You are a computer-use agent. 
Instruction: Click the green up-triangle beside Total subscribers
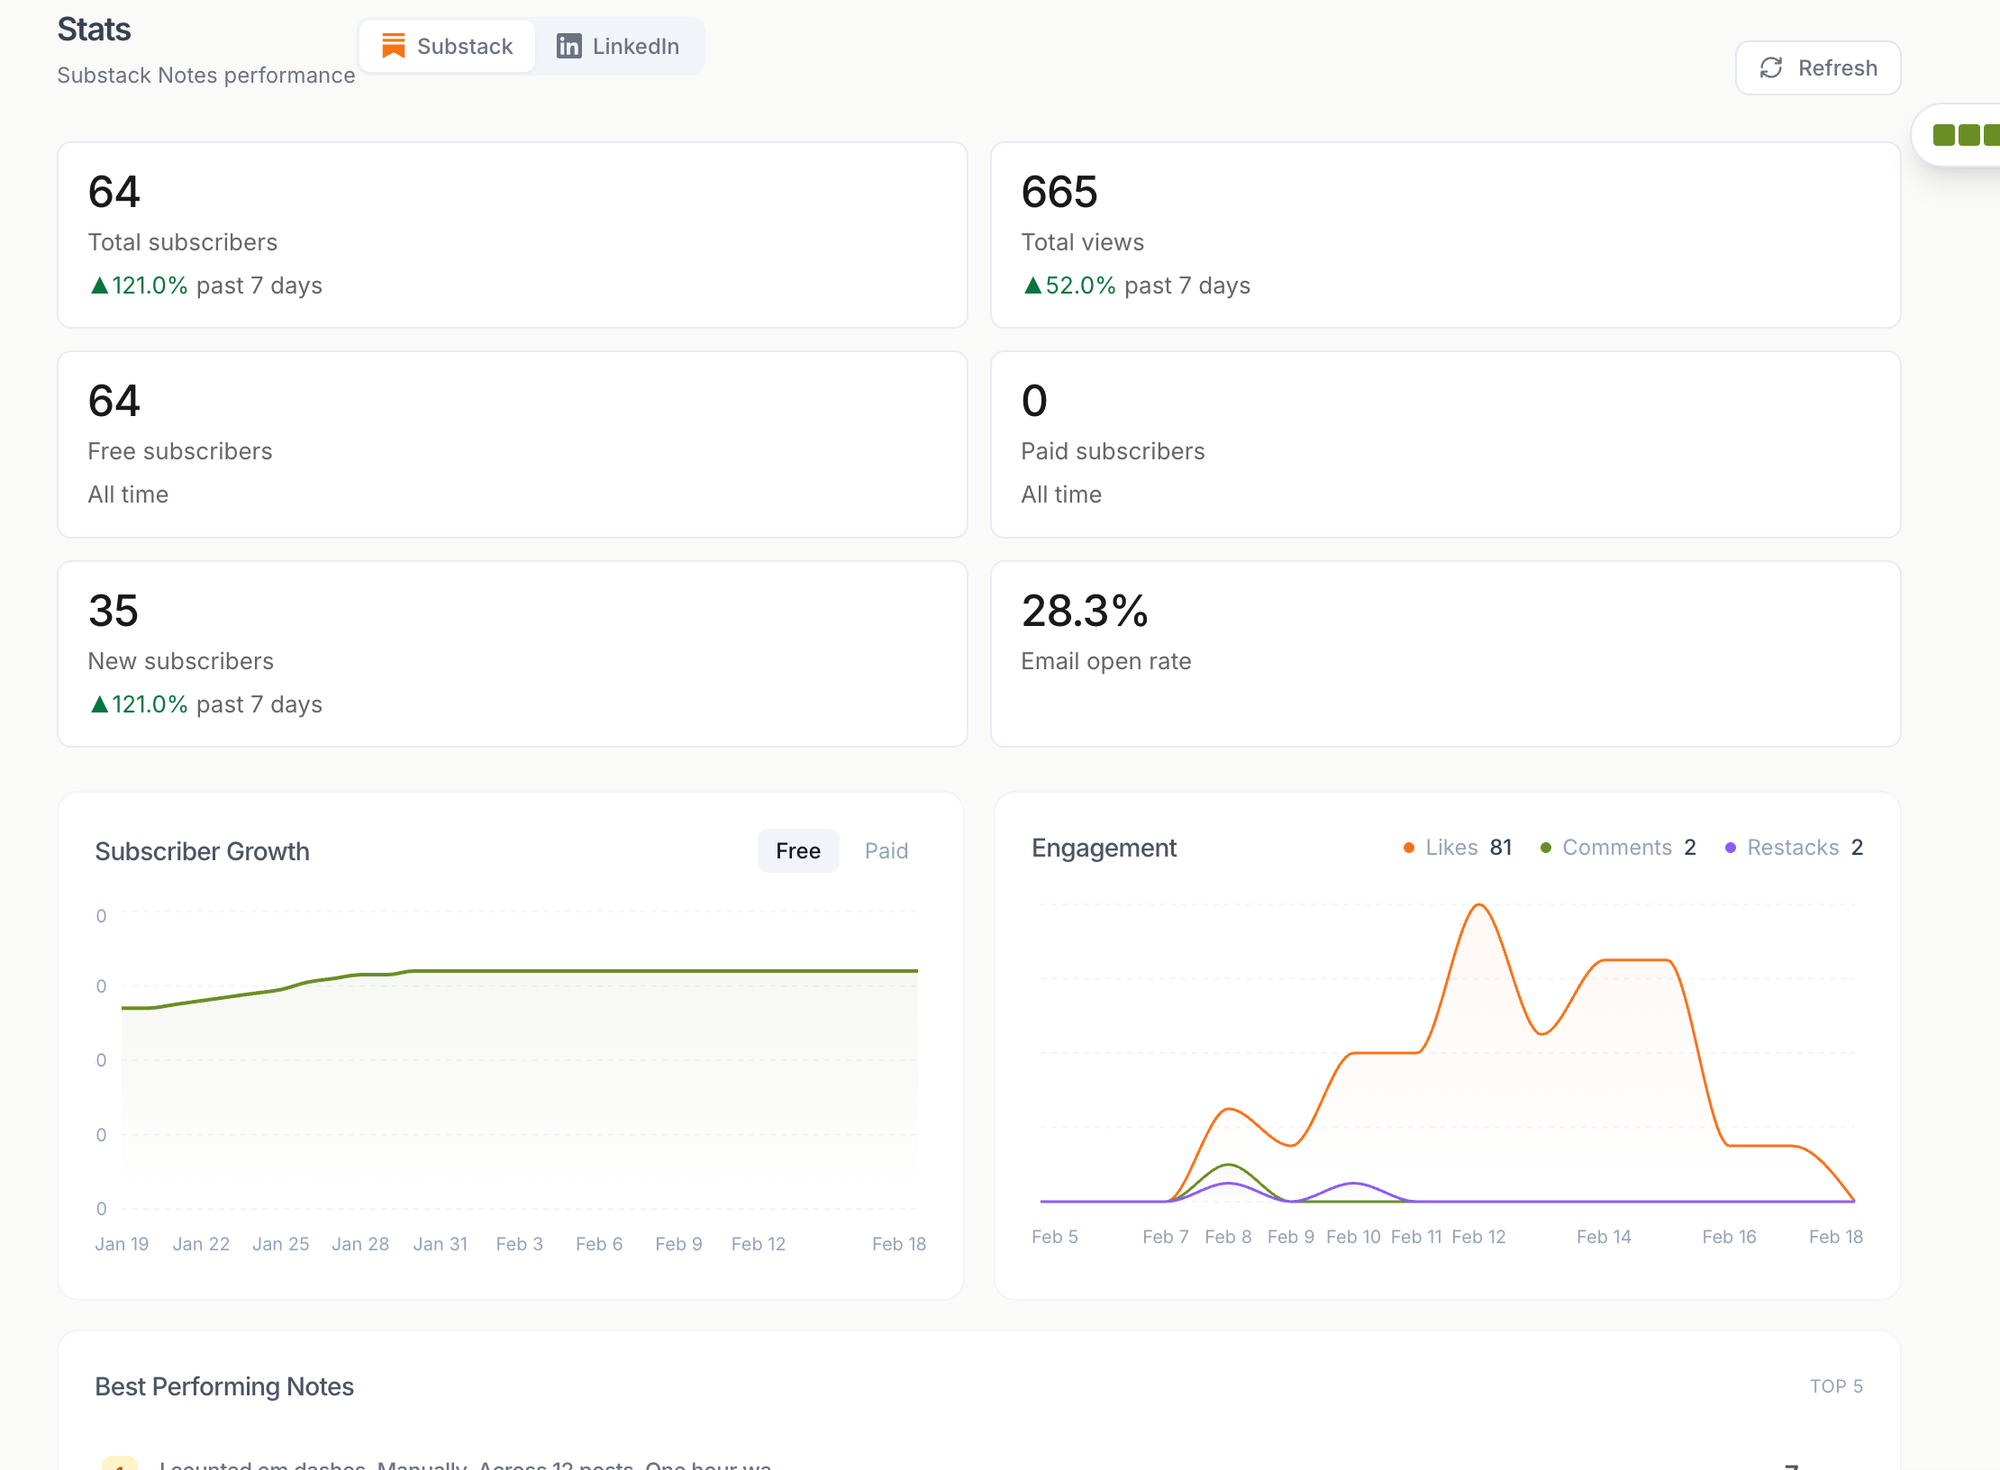coord(99,286)
